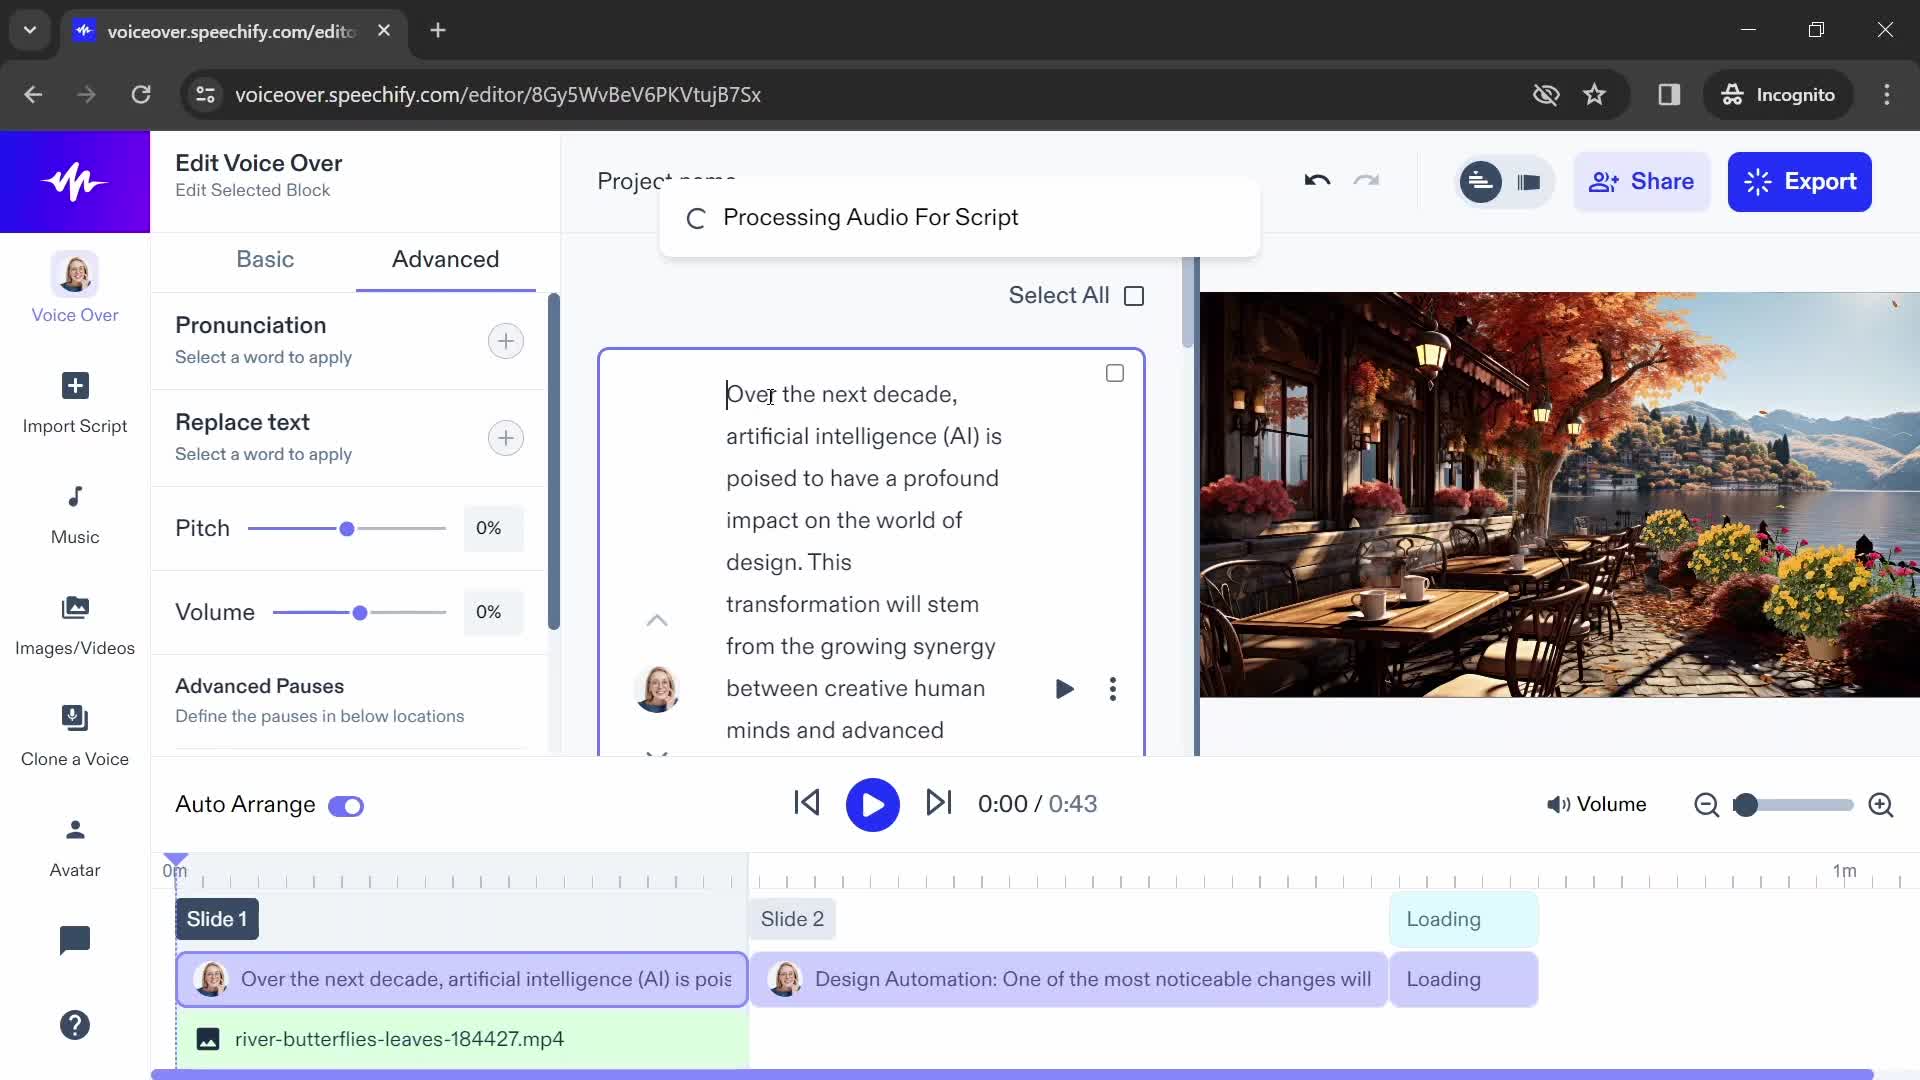
Task: Play the voice over block
Action: 1064,688
